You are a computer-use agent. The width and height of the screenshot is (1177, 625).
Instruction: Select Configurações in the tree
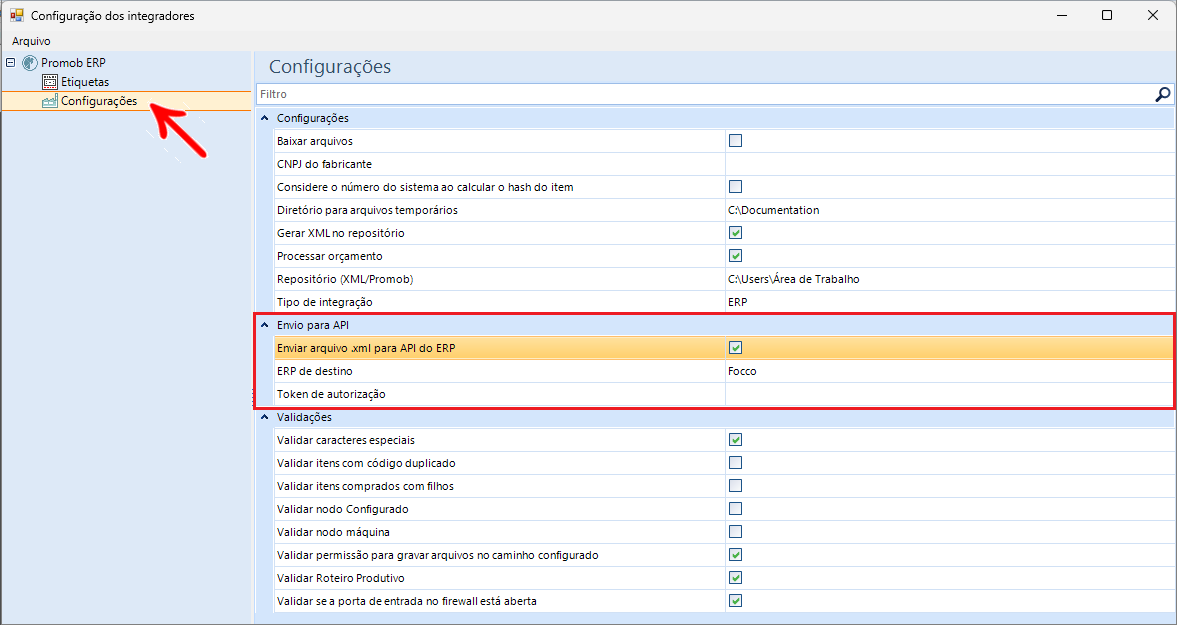click(x=99, y=101)
